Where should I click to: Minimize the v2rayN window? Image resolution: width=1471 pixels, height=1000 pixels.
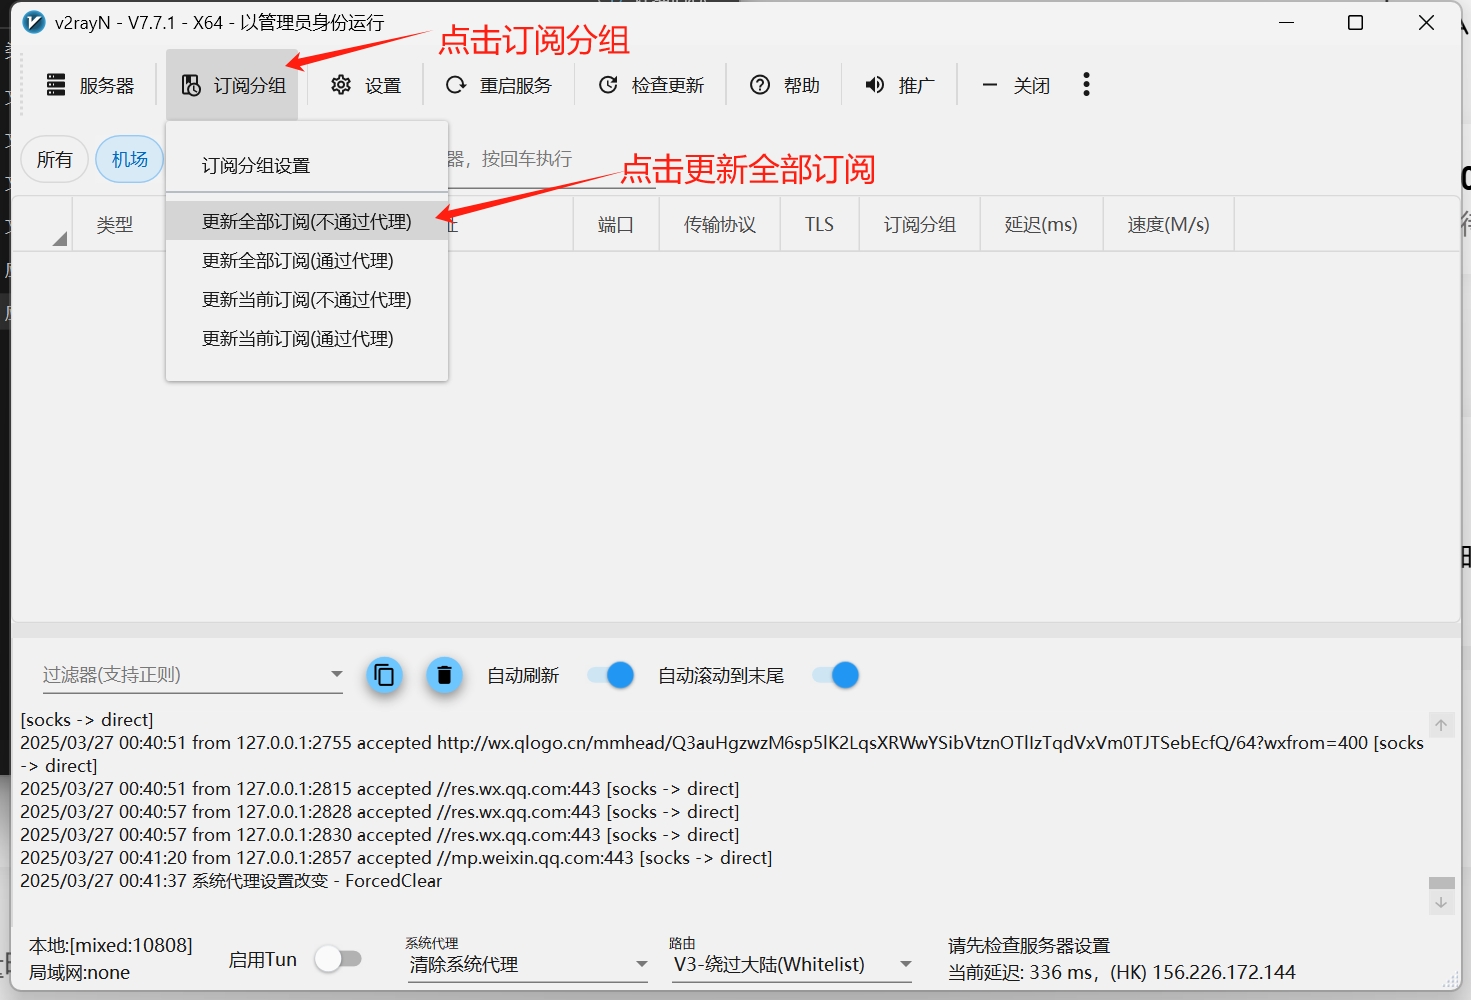pyautogui.click(x=1287, y=22)
